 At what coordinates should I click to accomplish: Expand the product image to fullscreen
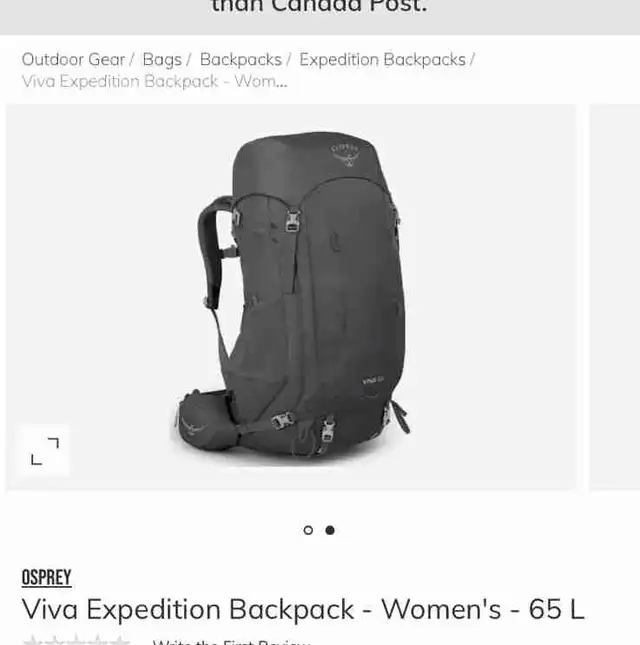[45, 451]
